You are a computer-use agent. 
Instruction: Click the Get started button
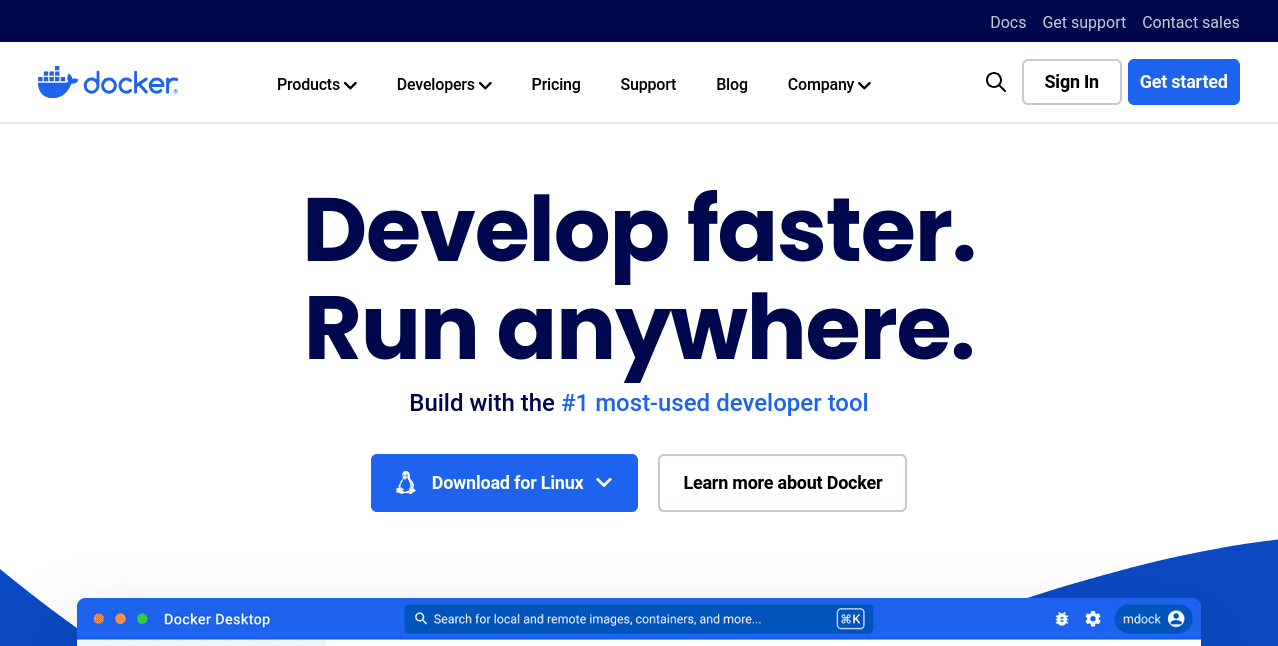[x=1184, y=82]
